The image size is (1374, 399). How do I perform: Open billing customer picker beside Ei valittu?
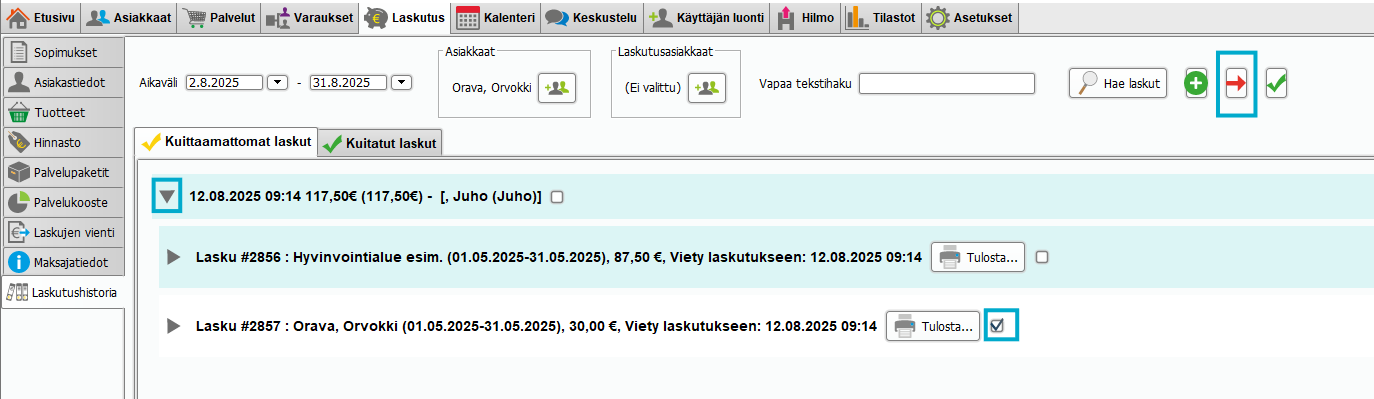pyautogui.click(x=707, y=88)
